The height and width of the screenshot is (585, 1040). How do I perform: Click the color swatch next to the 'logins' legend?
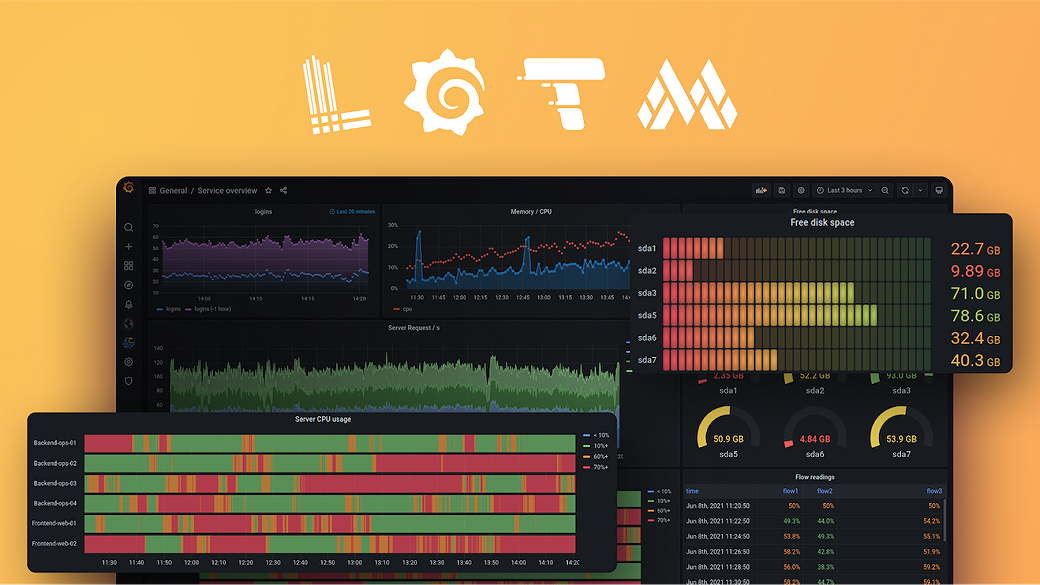160,309
